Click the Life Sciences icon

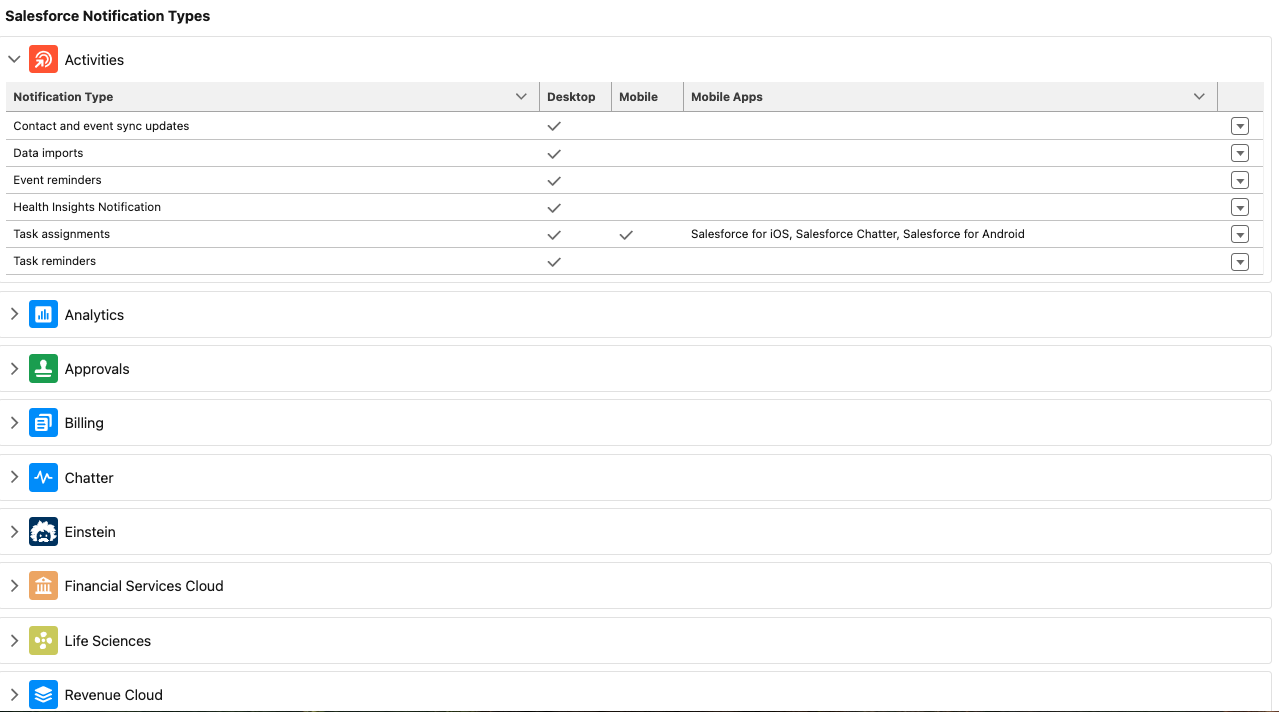coord(43,641)
